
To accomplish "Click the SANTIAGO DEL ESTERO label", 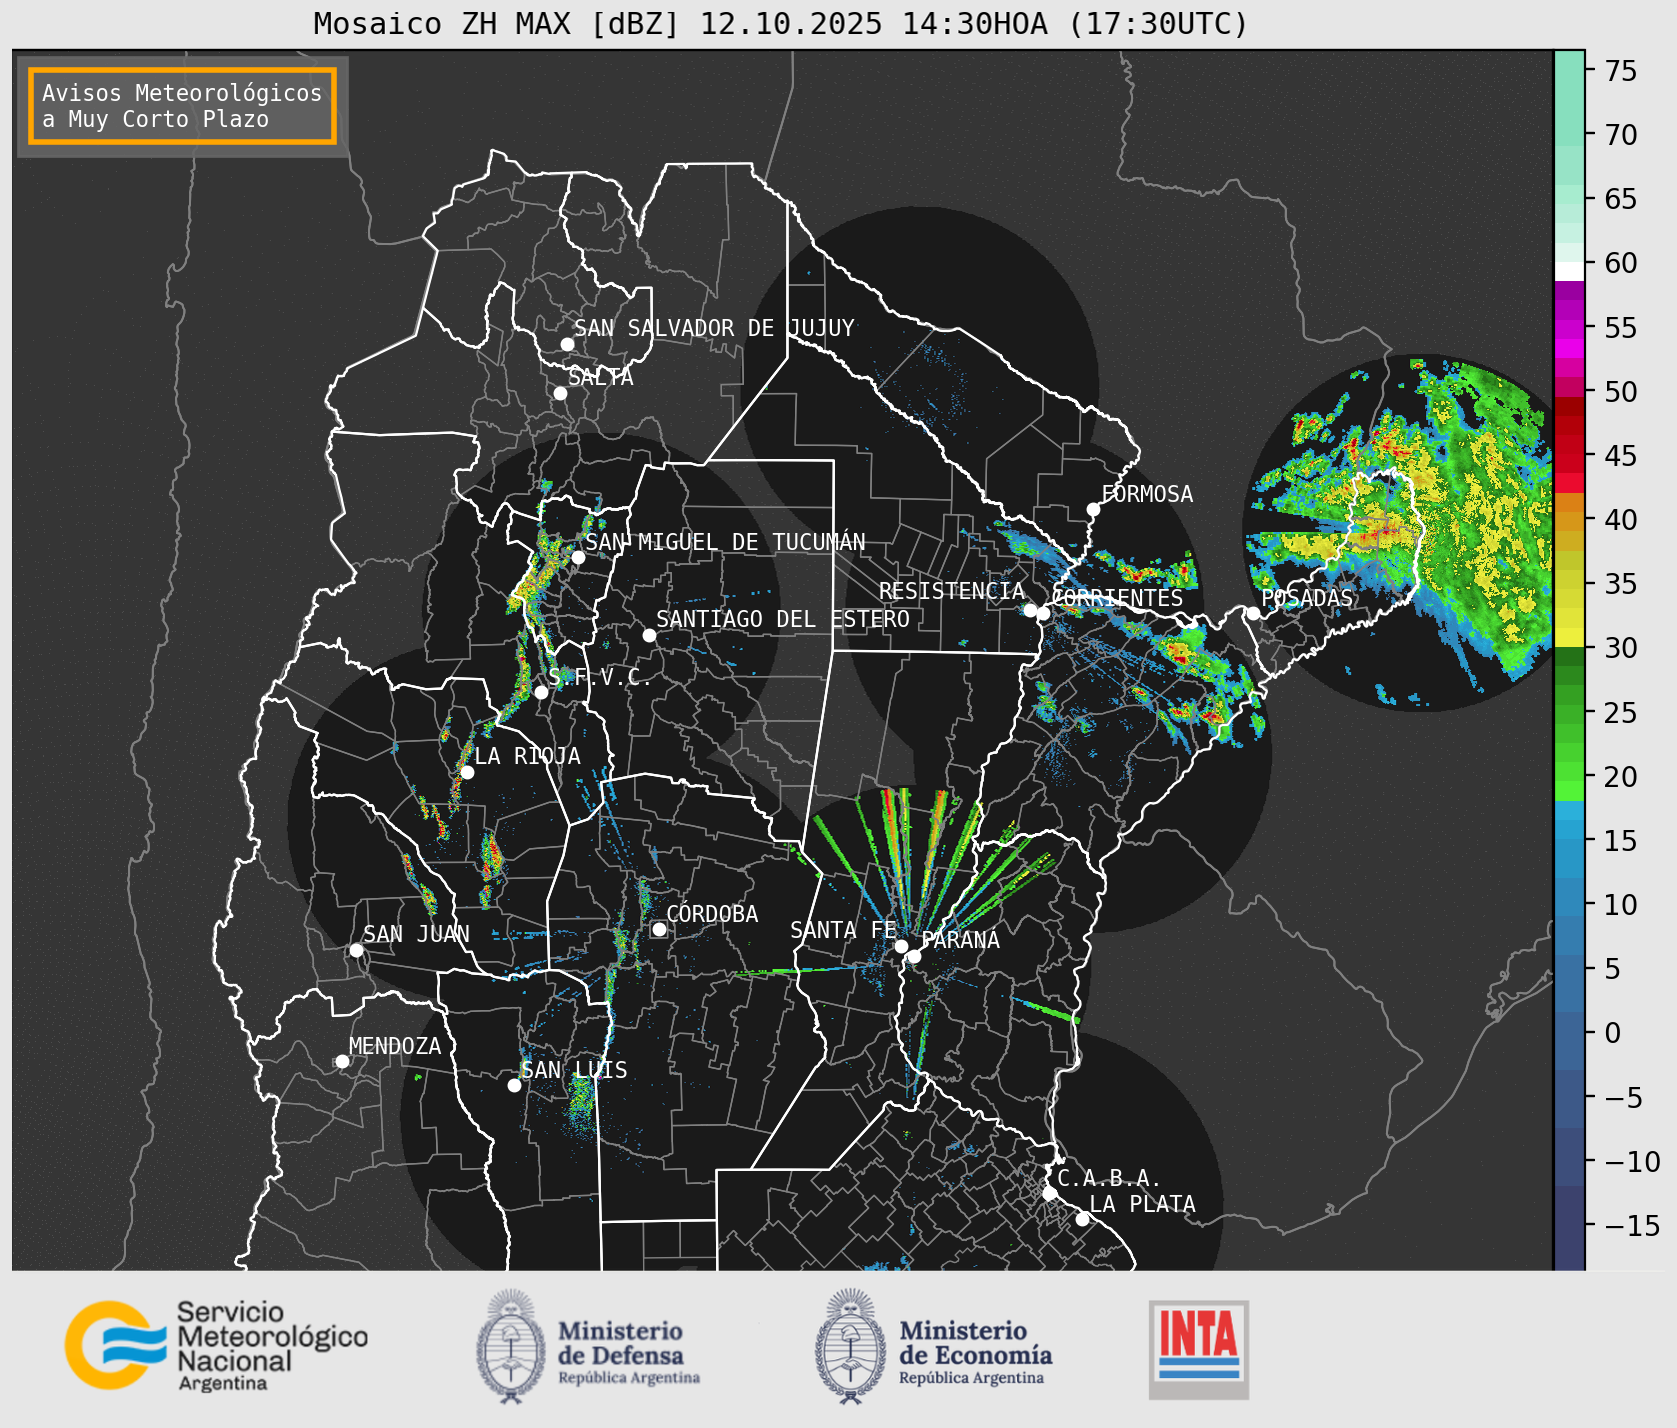I will point(783,619).
